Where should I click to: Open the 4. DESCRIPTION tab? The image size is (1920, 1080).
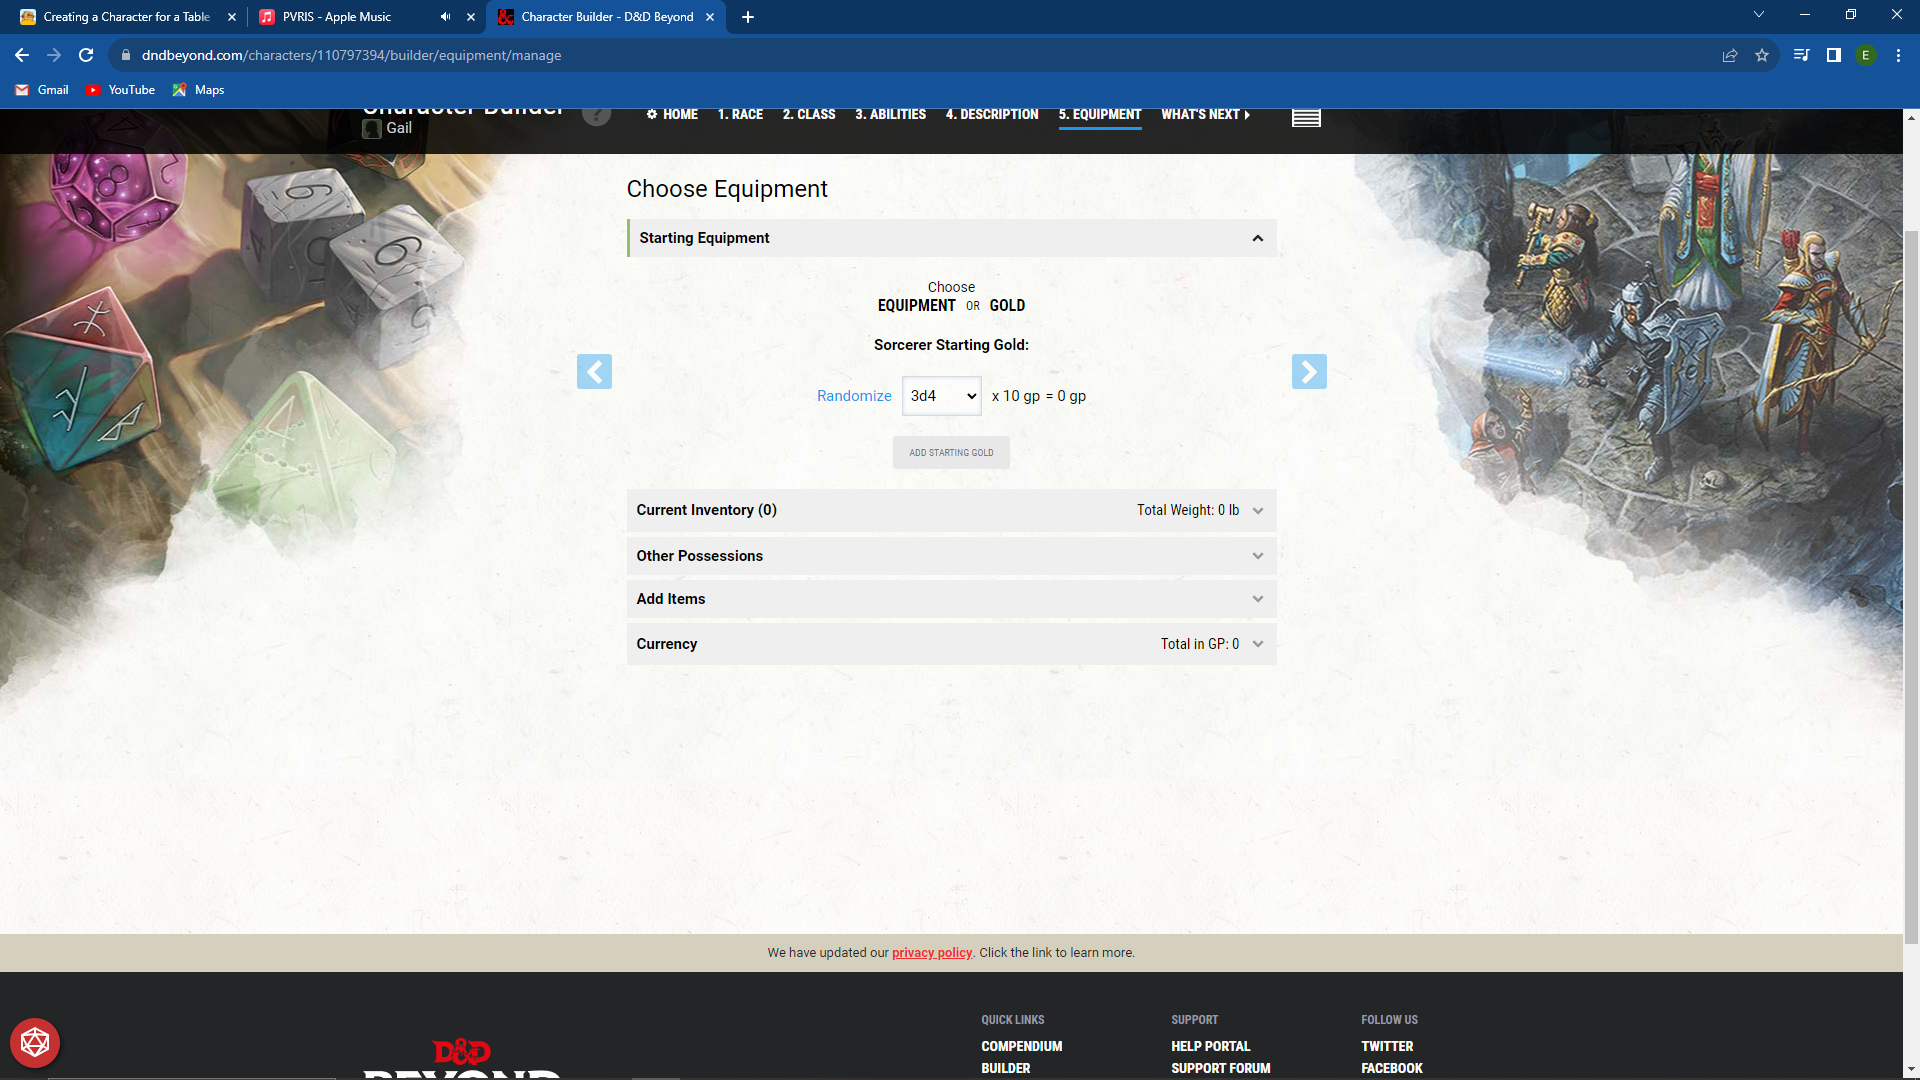tap(991, 114)
